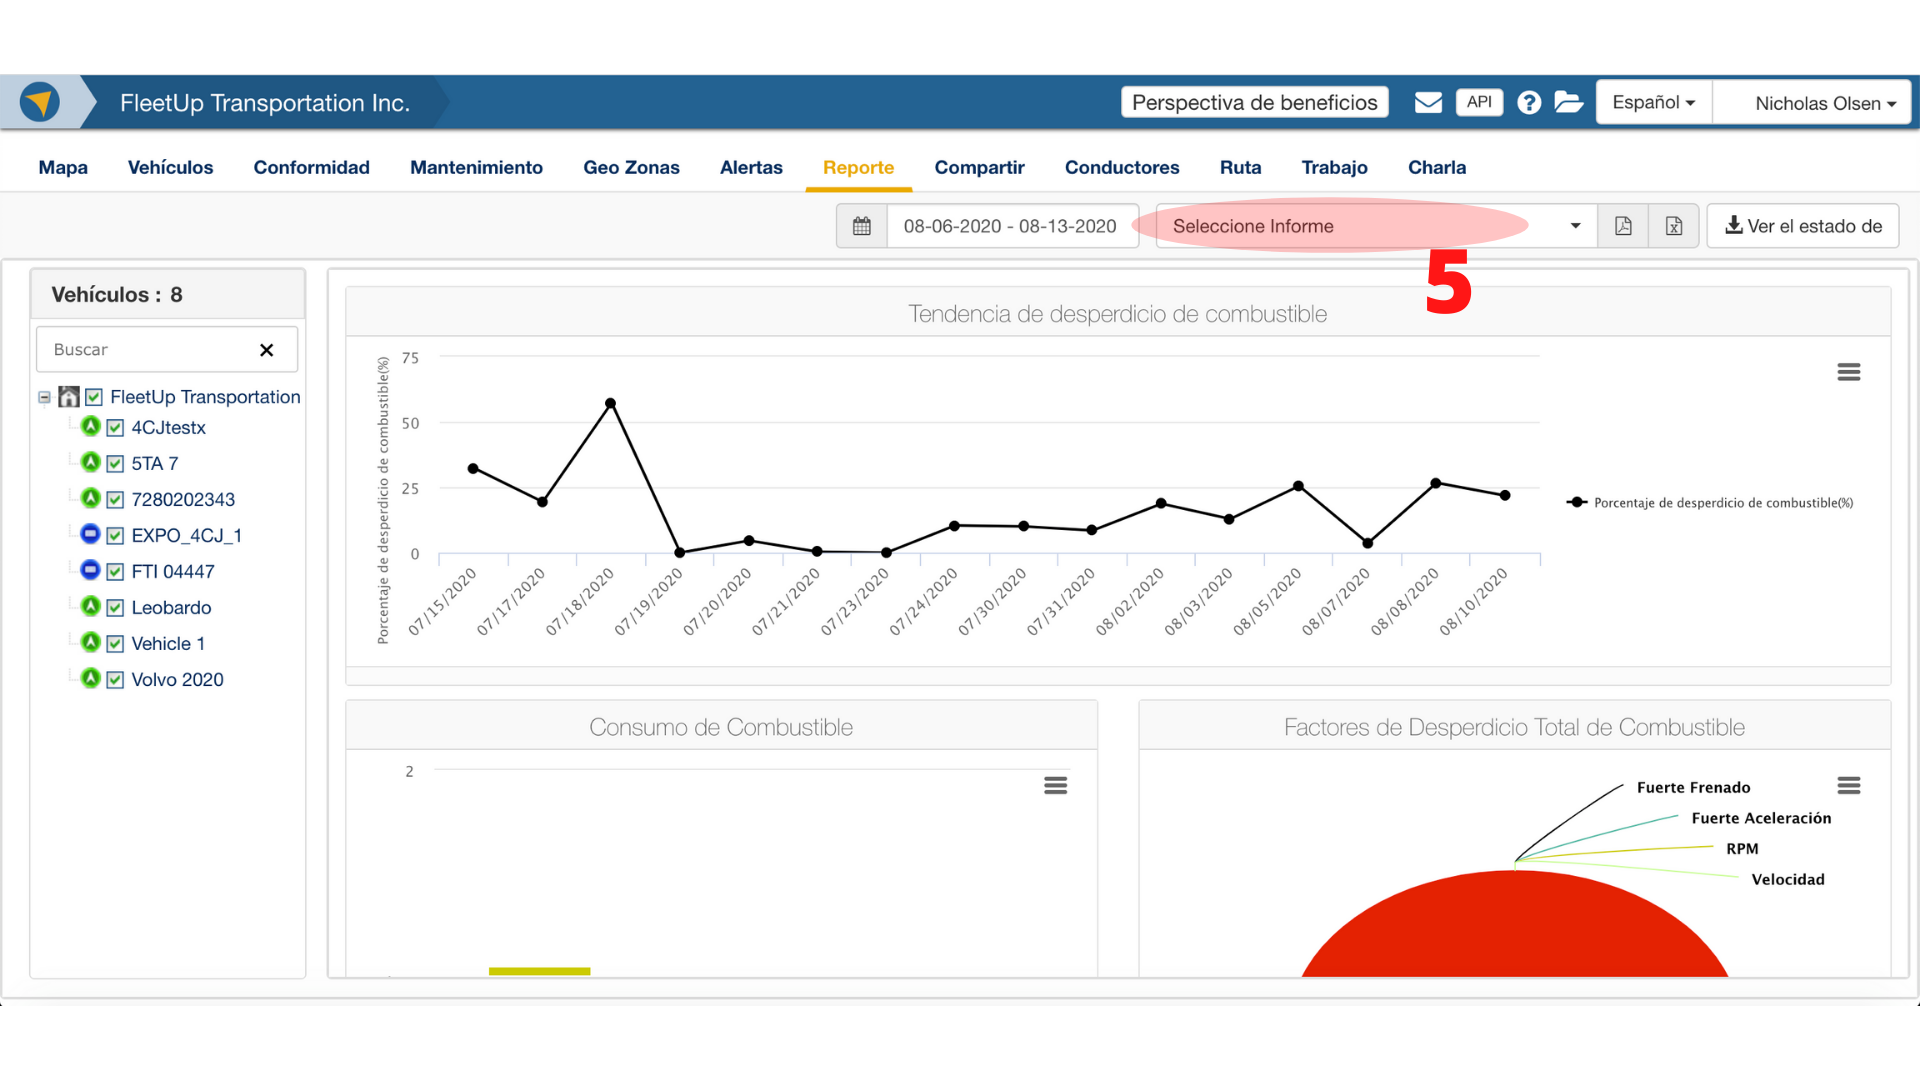Image resolution: width=1920 pixels, height=1080 pixels.
Task: Open the Conformidad tab
Action: point(311,168)
